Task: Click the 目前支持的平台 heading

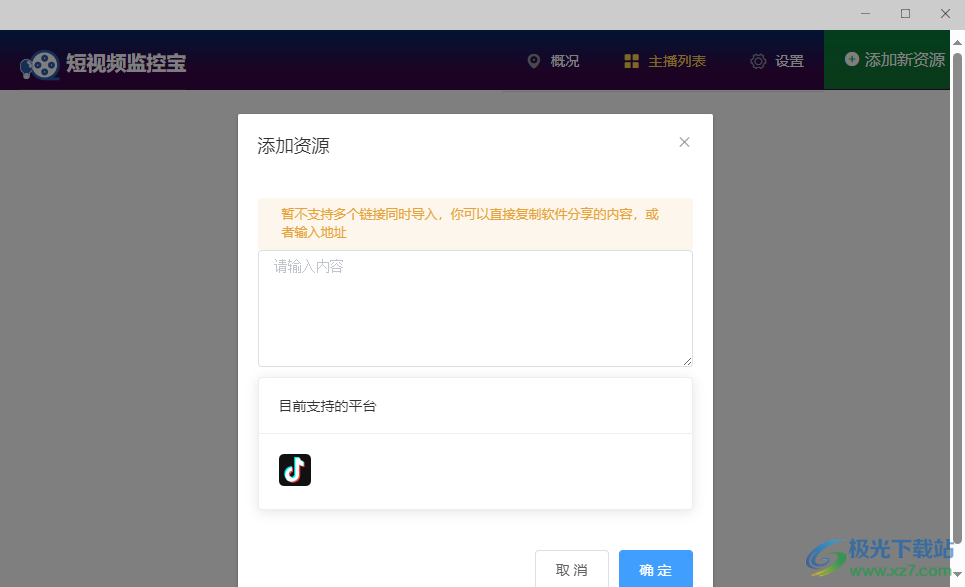Action: (x=327, y=406)
